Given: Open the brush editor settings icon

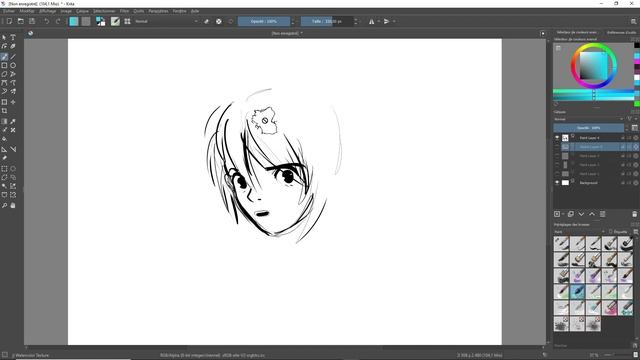Looking at the screenshot, I should tap(116, 21).
